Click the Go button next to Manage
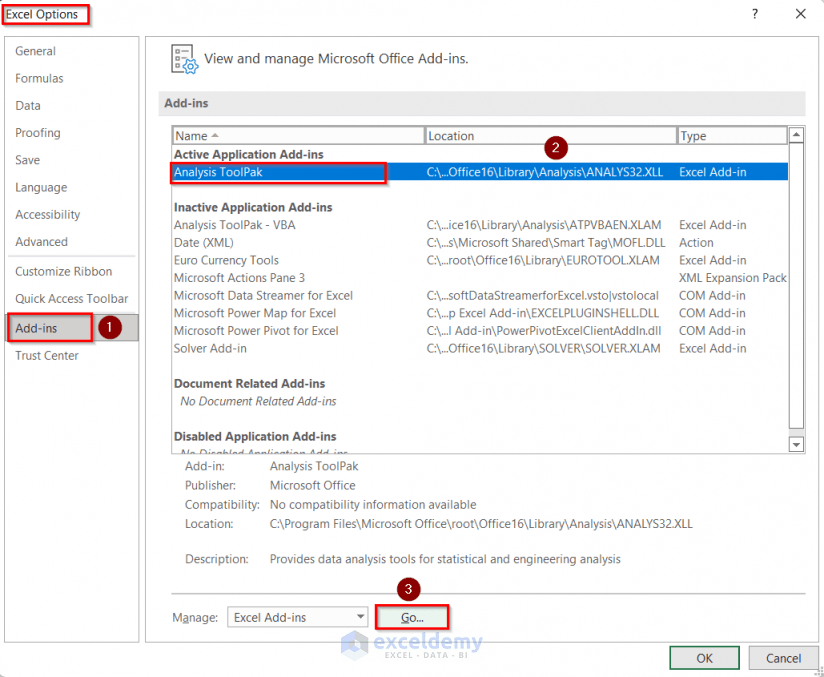Viewport: 824px width, 677px height. [x=411, y=617]
